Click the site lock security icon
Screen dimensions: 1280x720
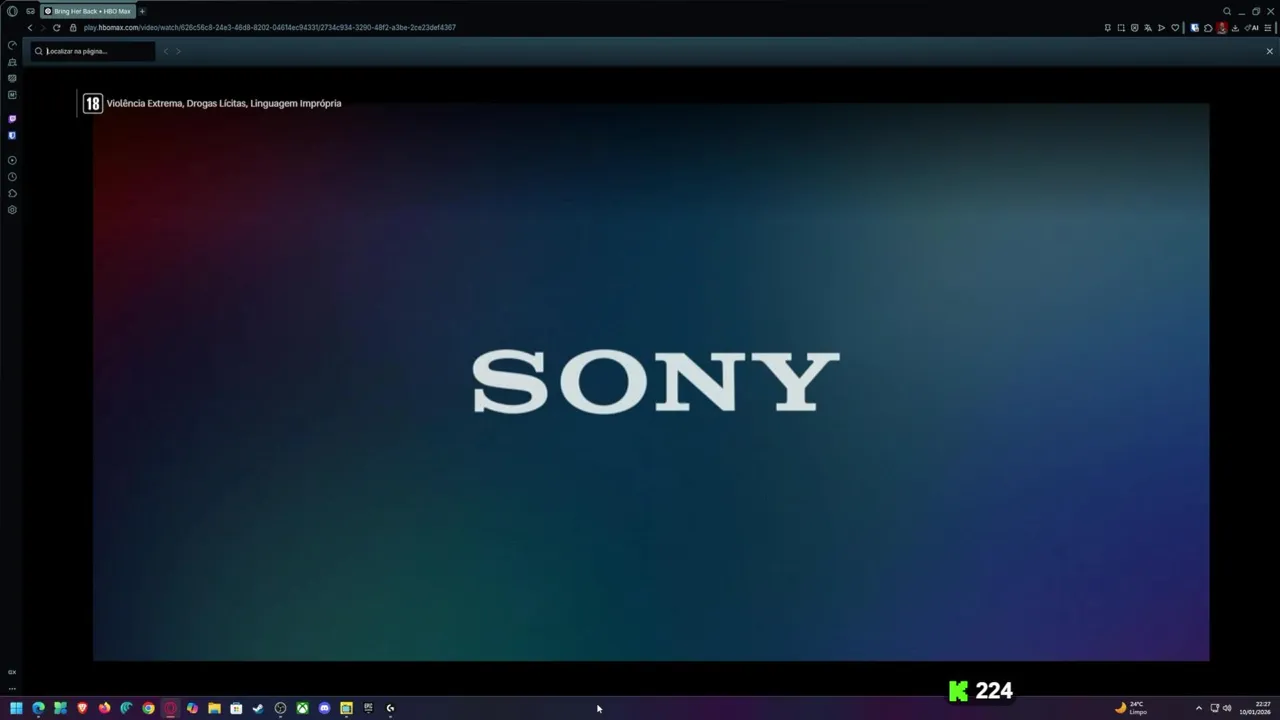[x=73, y=28]
